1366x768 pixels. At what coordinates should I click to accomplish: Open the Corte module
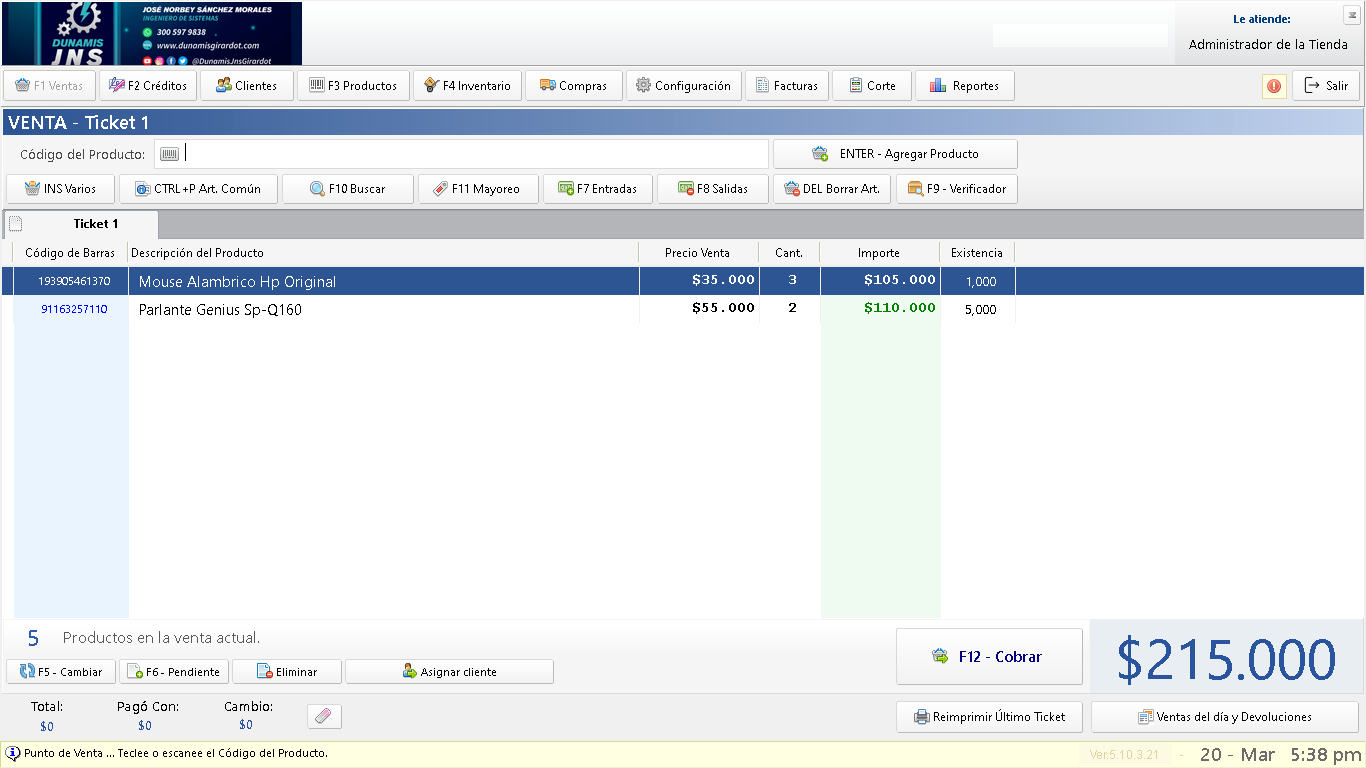pyautogui.click(x=872, y=86)
